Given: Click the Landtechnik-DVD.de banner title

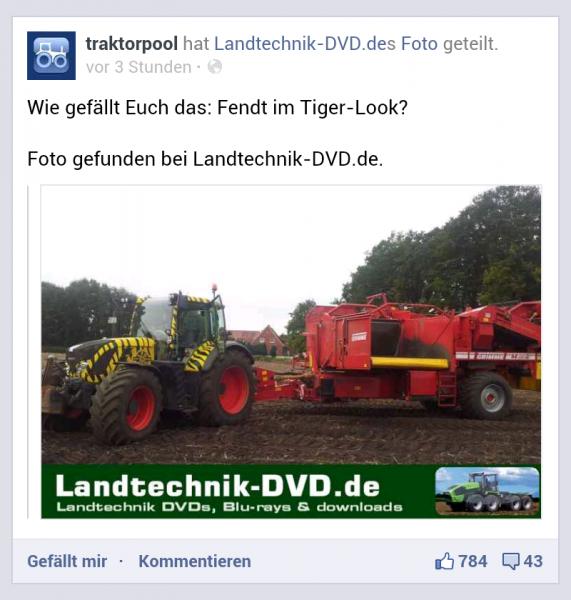Looking at the screenshot, I should pyautogui.click(x=217, y=486).
